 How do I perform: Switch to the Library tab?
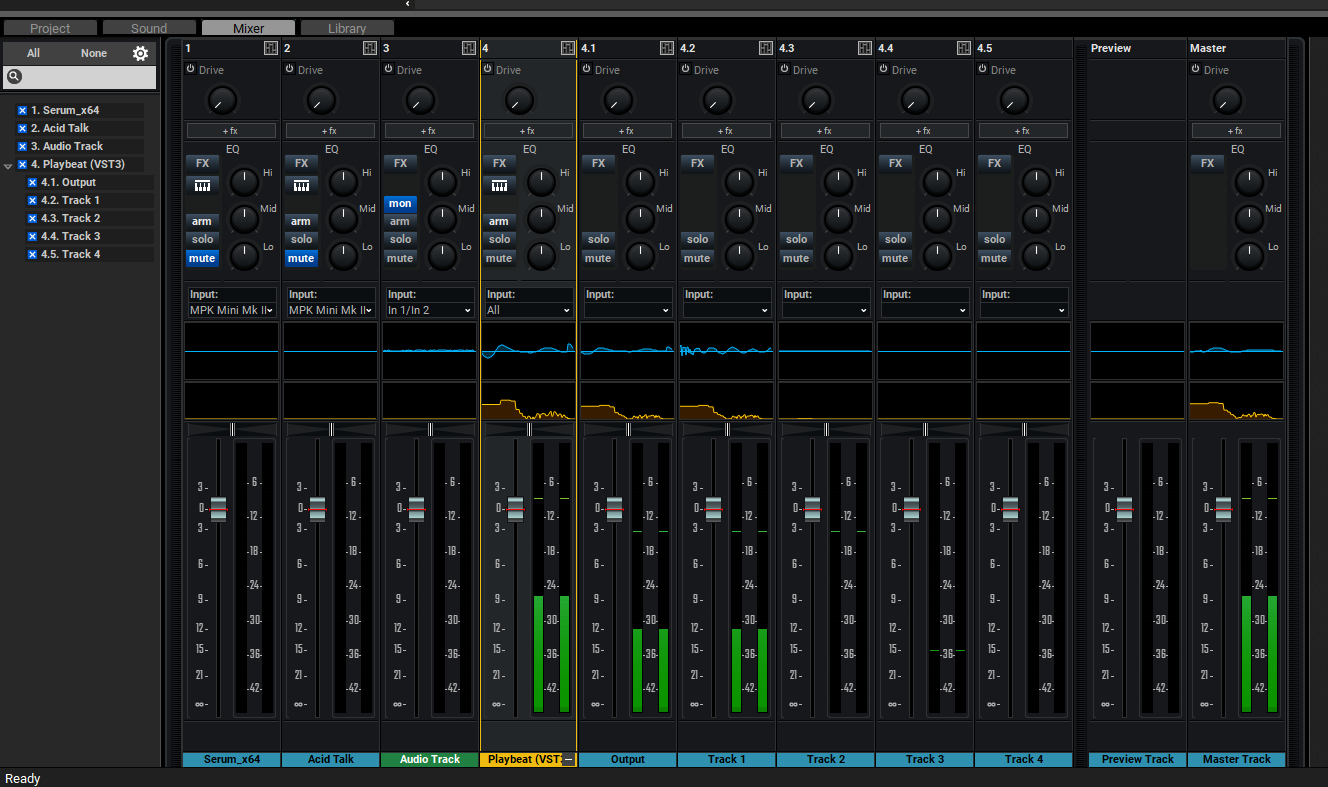click(x=347, y=28)
